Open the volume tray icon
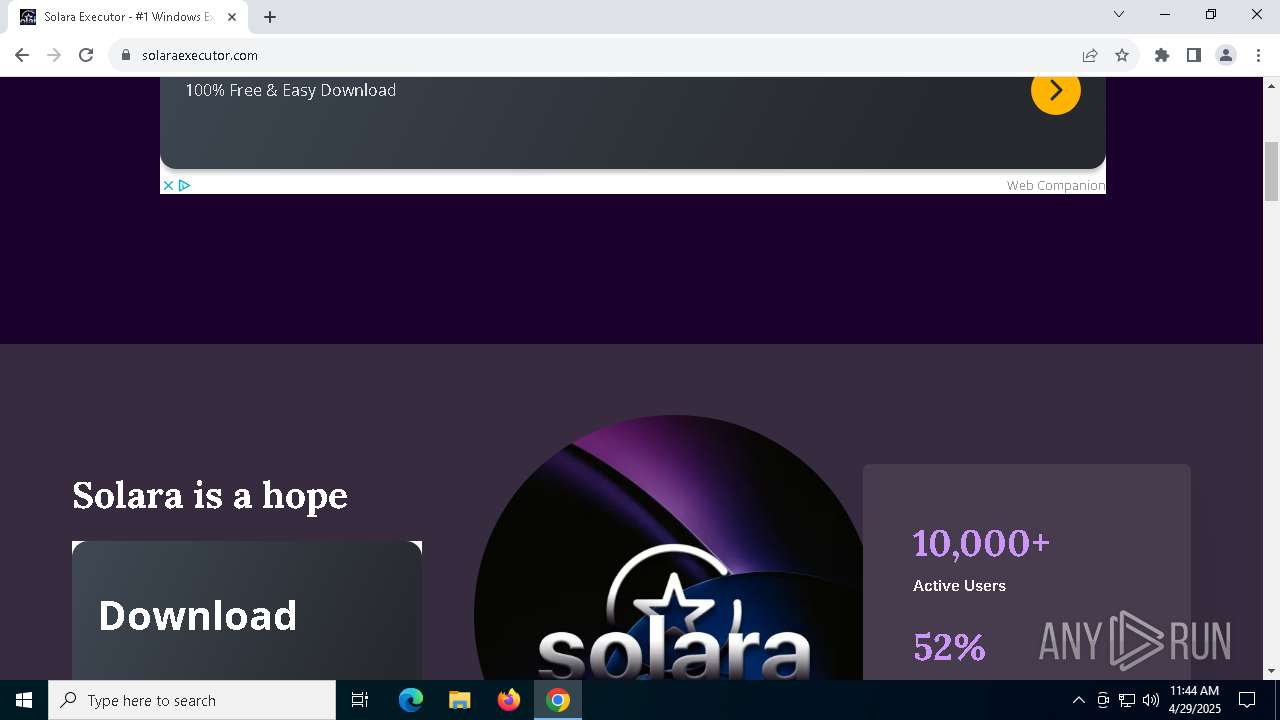Screen dimensions: 1280x720 pos(1151,700)
